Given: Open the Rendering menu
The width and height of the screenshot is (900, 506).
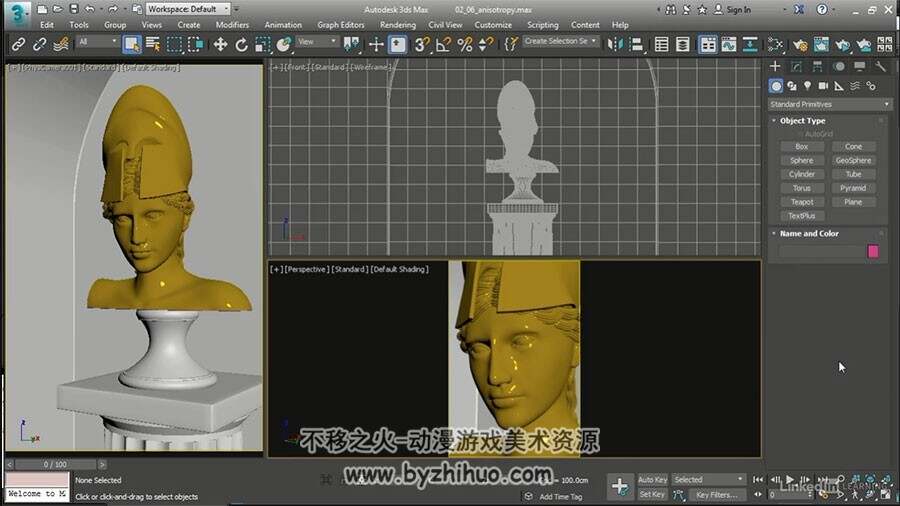Looking at the screenshot, I should click(x=398, y=25).
